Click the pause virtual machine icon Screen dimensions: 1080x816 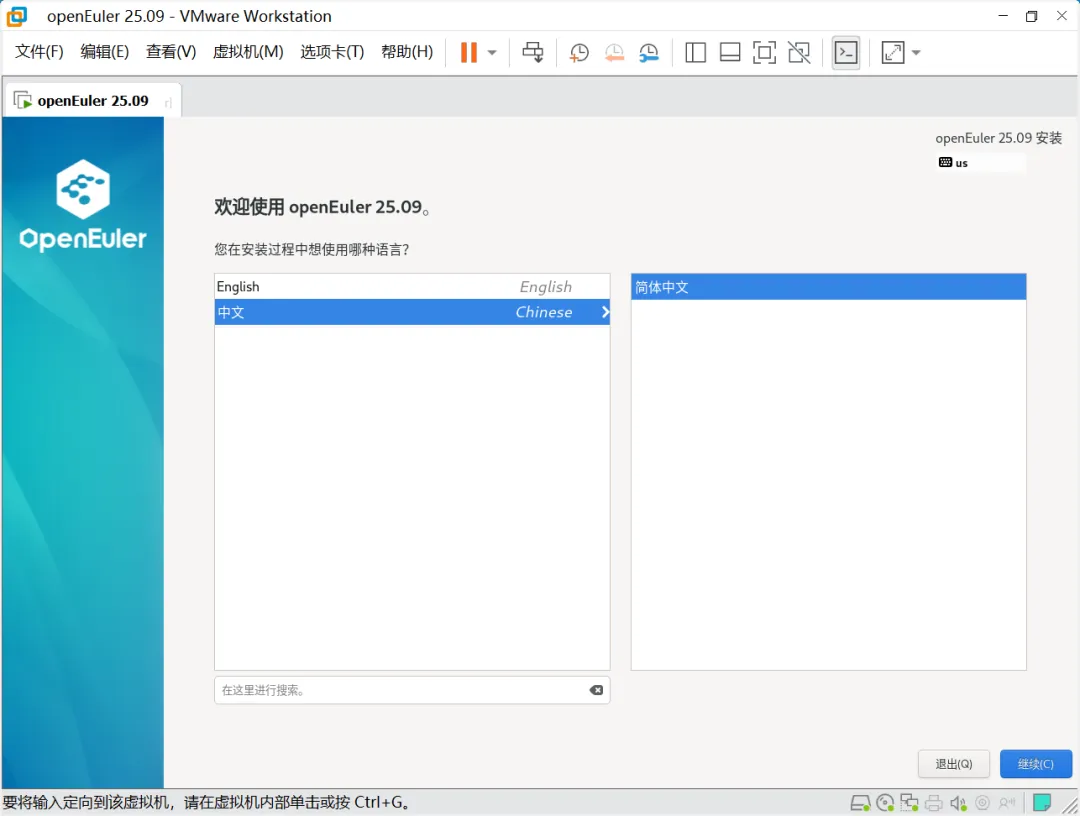[x=468, y=52]
